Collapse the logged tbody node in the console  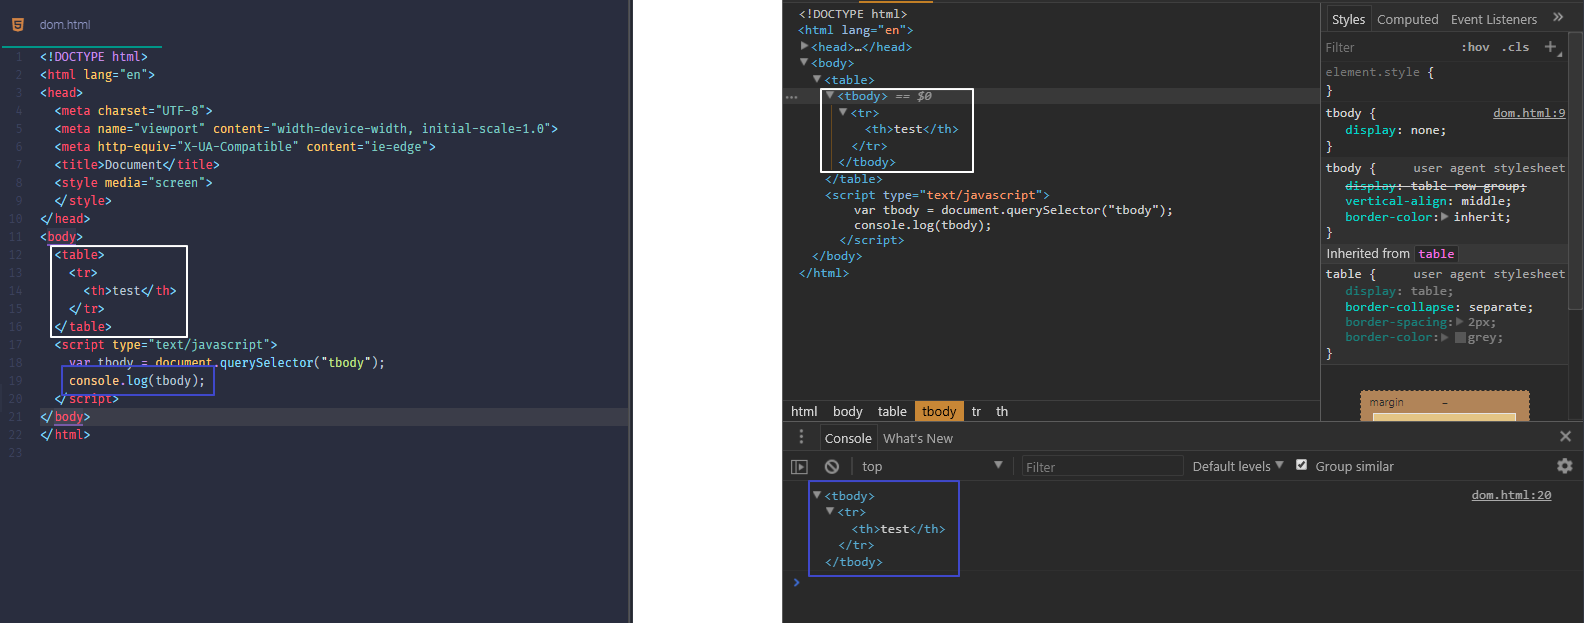click(817, 495)
